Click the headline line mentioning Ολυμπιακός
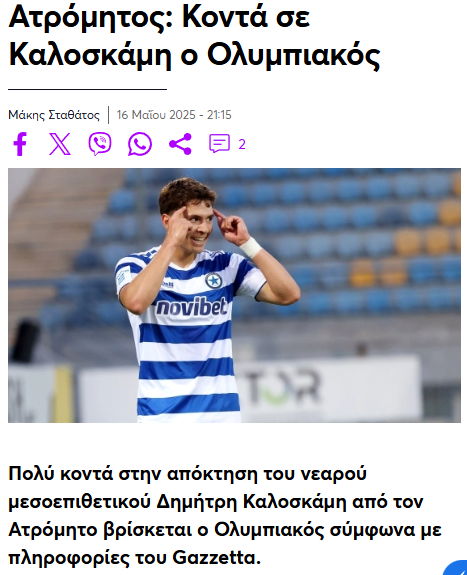This screenshot has width=467, height=575. pyautogui.click(x=194, y=55)
